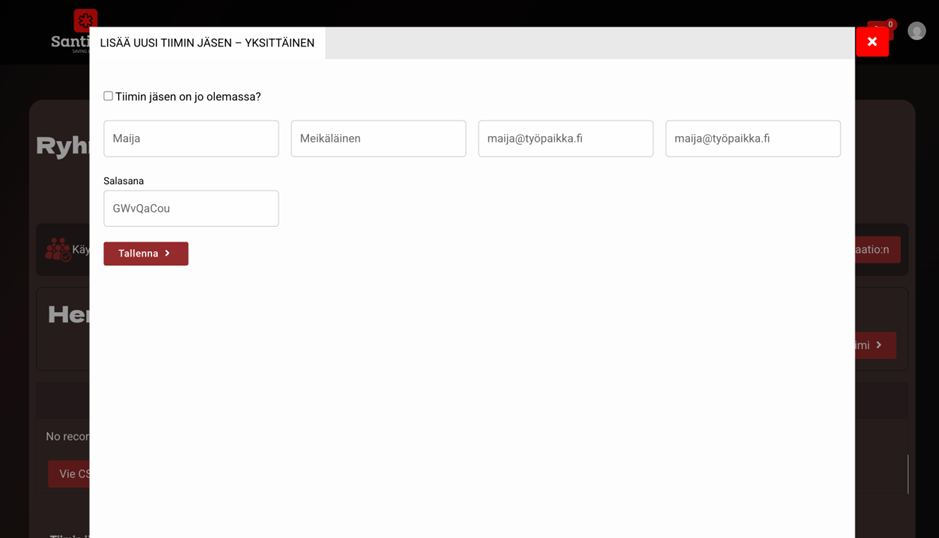The image size is (939, 538).
Task: Select the first email address field
Action: click(x=565, y=139)
